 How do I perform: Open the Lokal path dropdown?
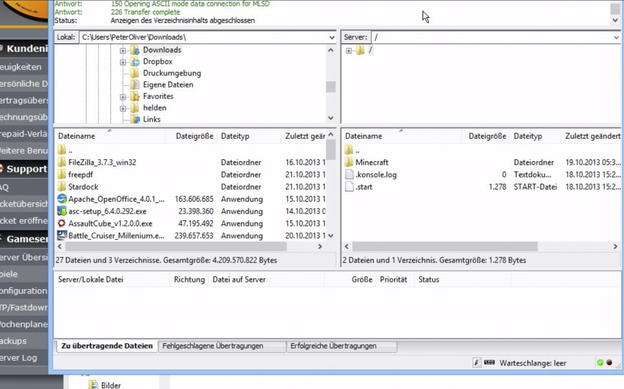click(x=332, y=37)
